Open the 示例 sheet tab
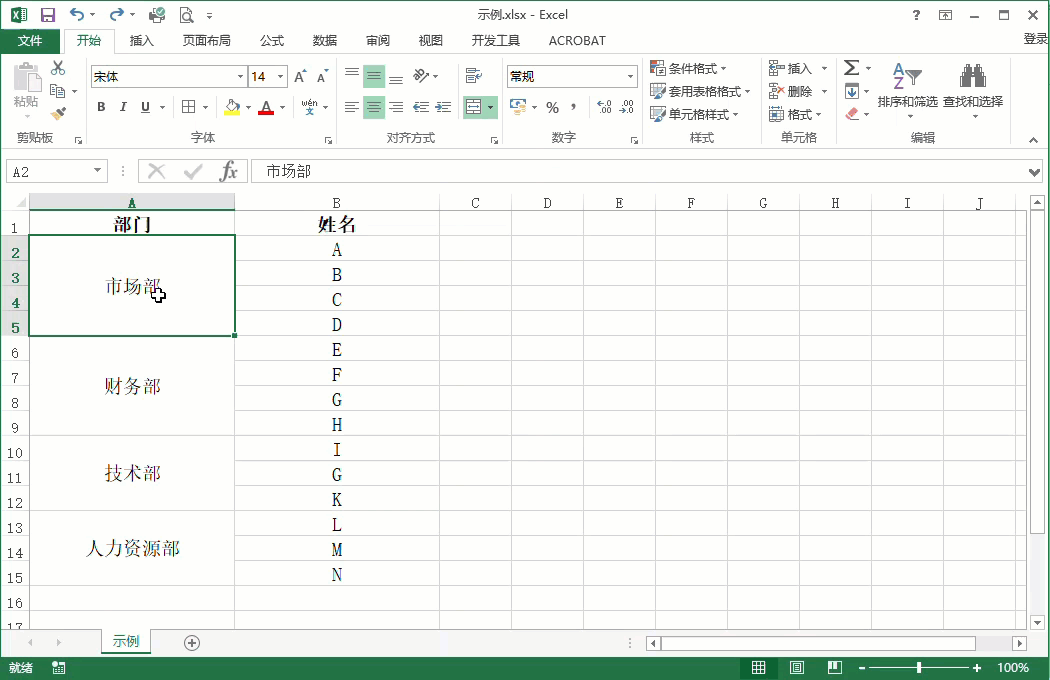 (x=126, y=642)
